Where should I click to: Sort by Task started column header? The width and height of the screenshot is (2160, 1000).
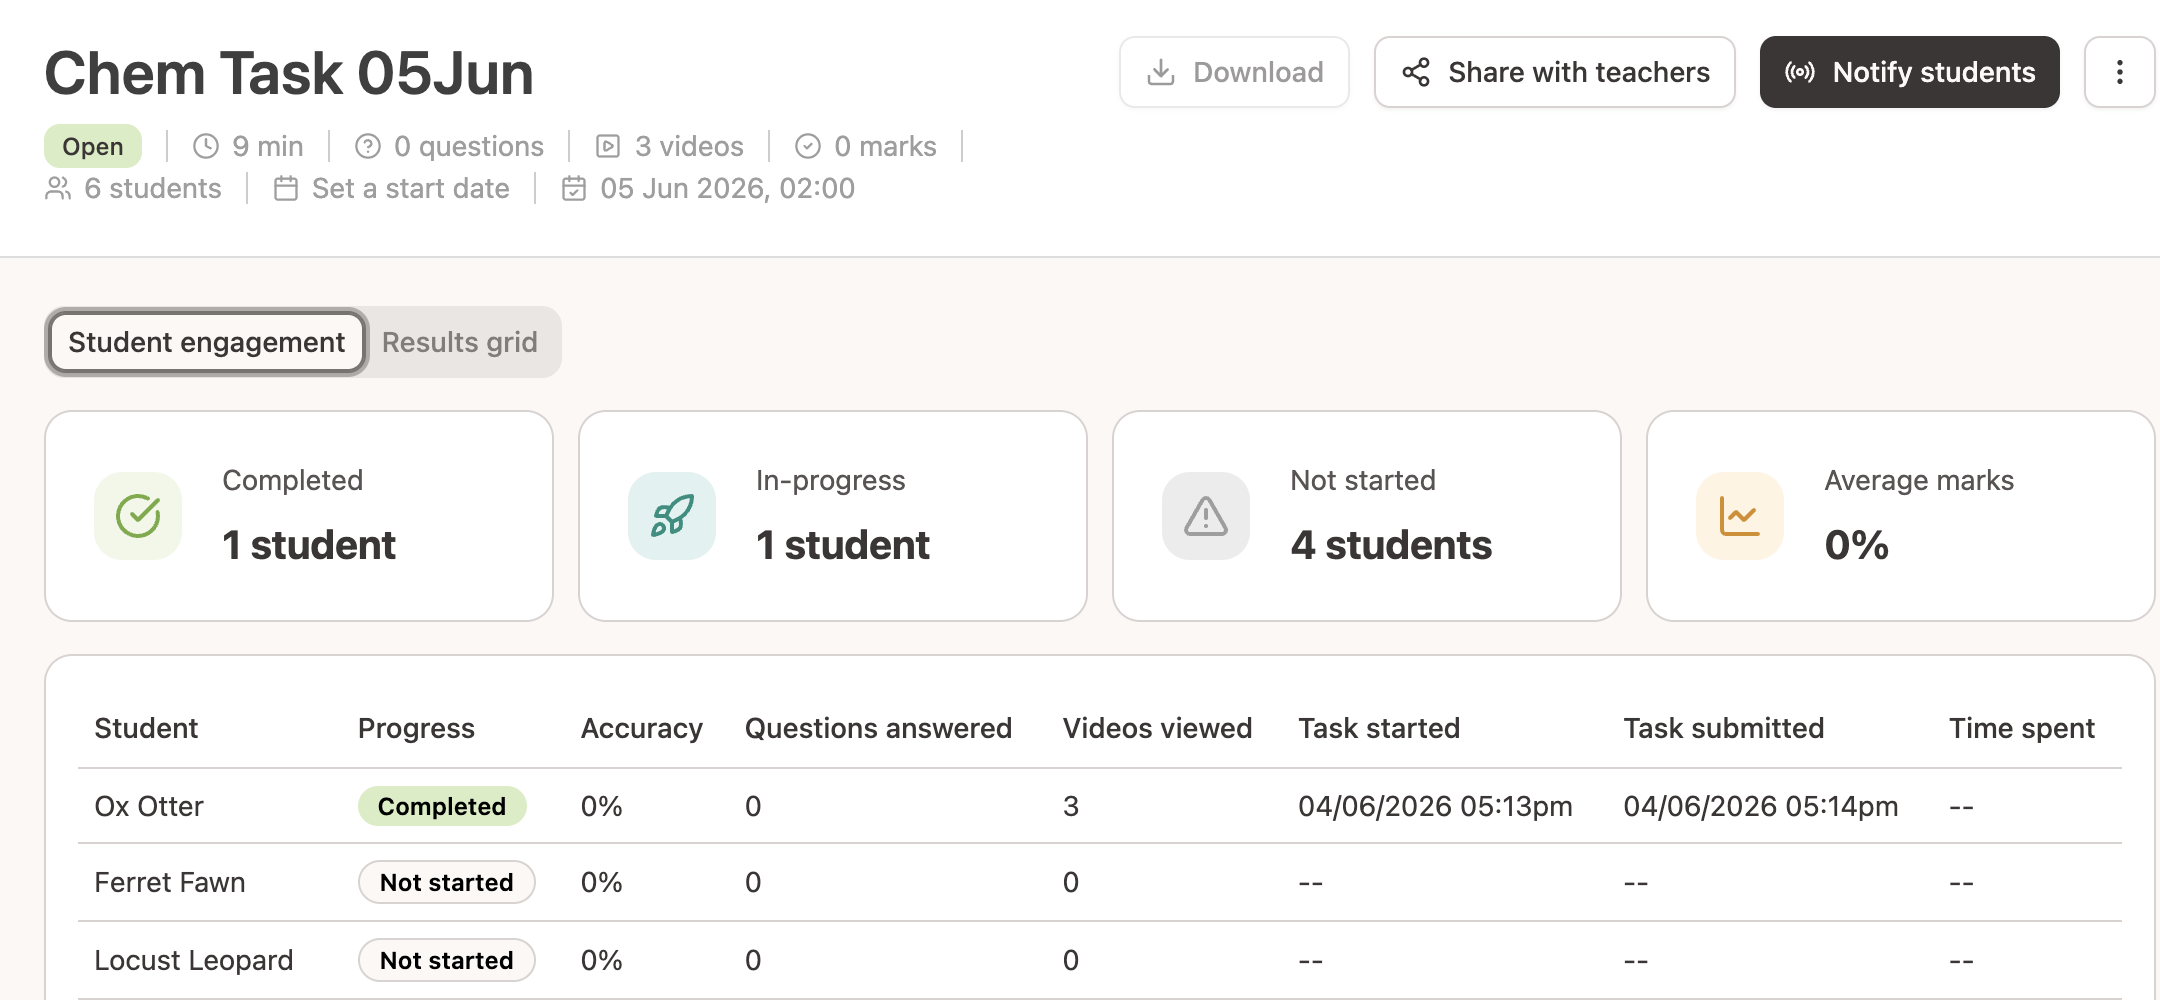[1380, 728]
